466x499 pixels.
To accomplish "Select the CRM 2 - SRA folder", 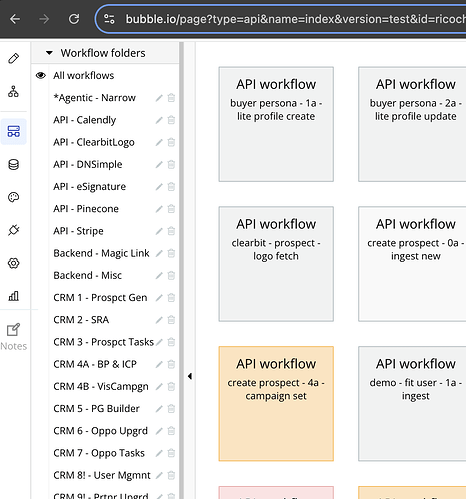I will [81, 320].
